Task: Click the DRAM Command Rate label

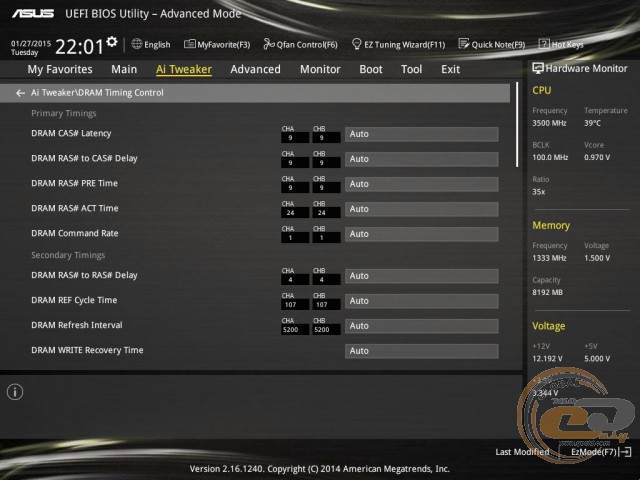Action: pyautogui.click(x=75, y=233)
